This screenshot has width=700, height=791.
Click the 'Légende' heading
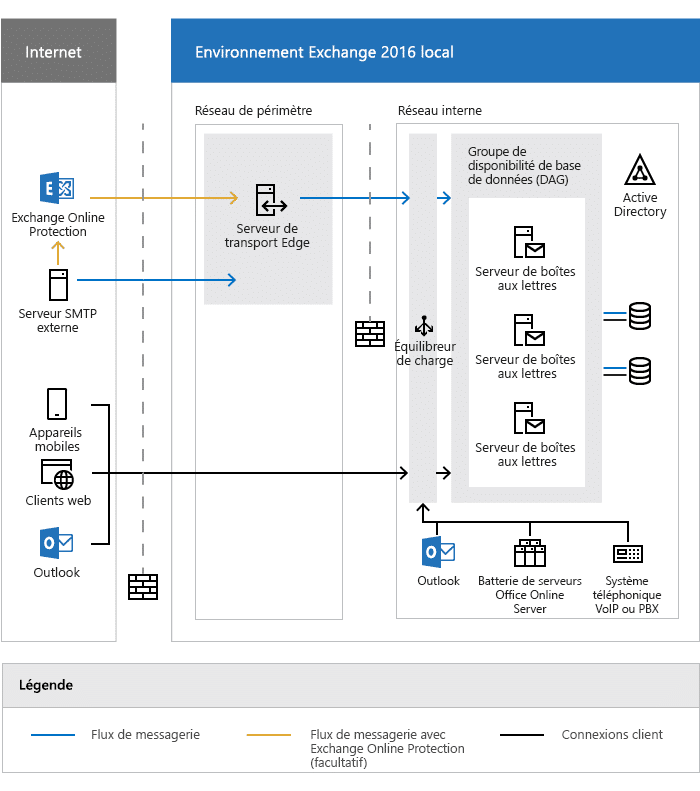46,685
